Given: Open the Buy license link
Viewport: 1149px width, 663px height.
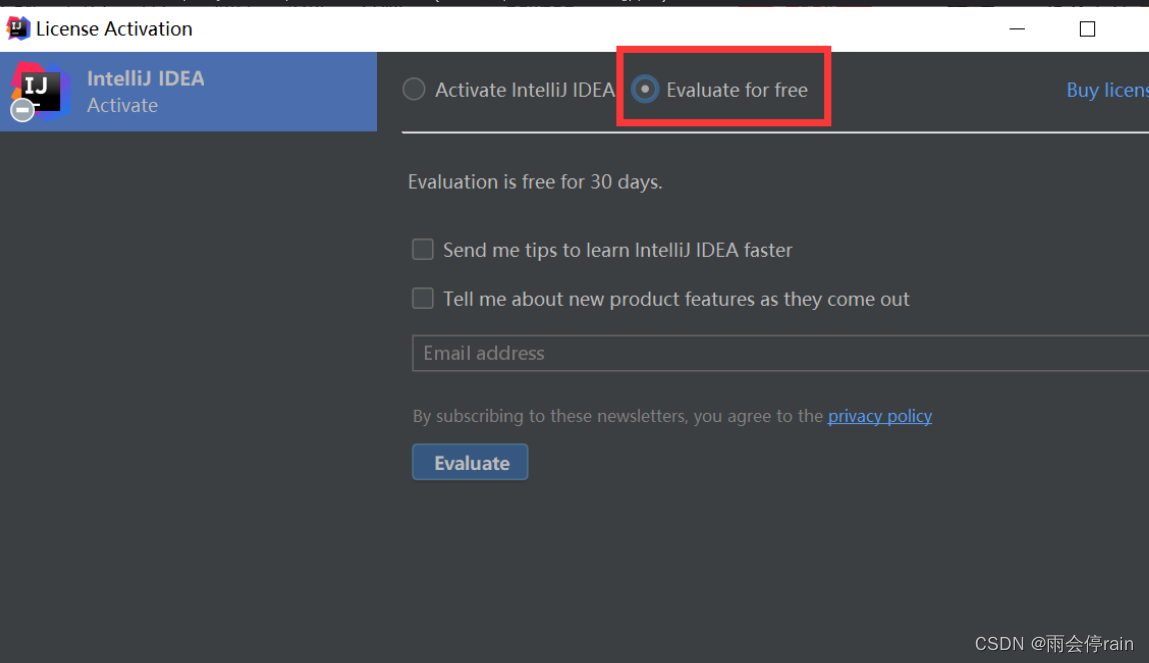Looking at the screenshot, I should coord(1107,89).
